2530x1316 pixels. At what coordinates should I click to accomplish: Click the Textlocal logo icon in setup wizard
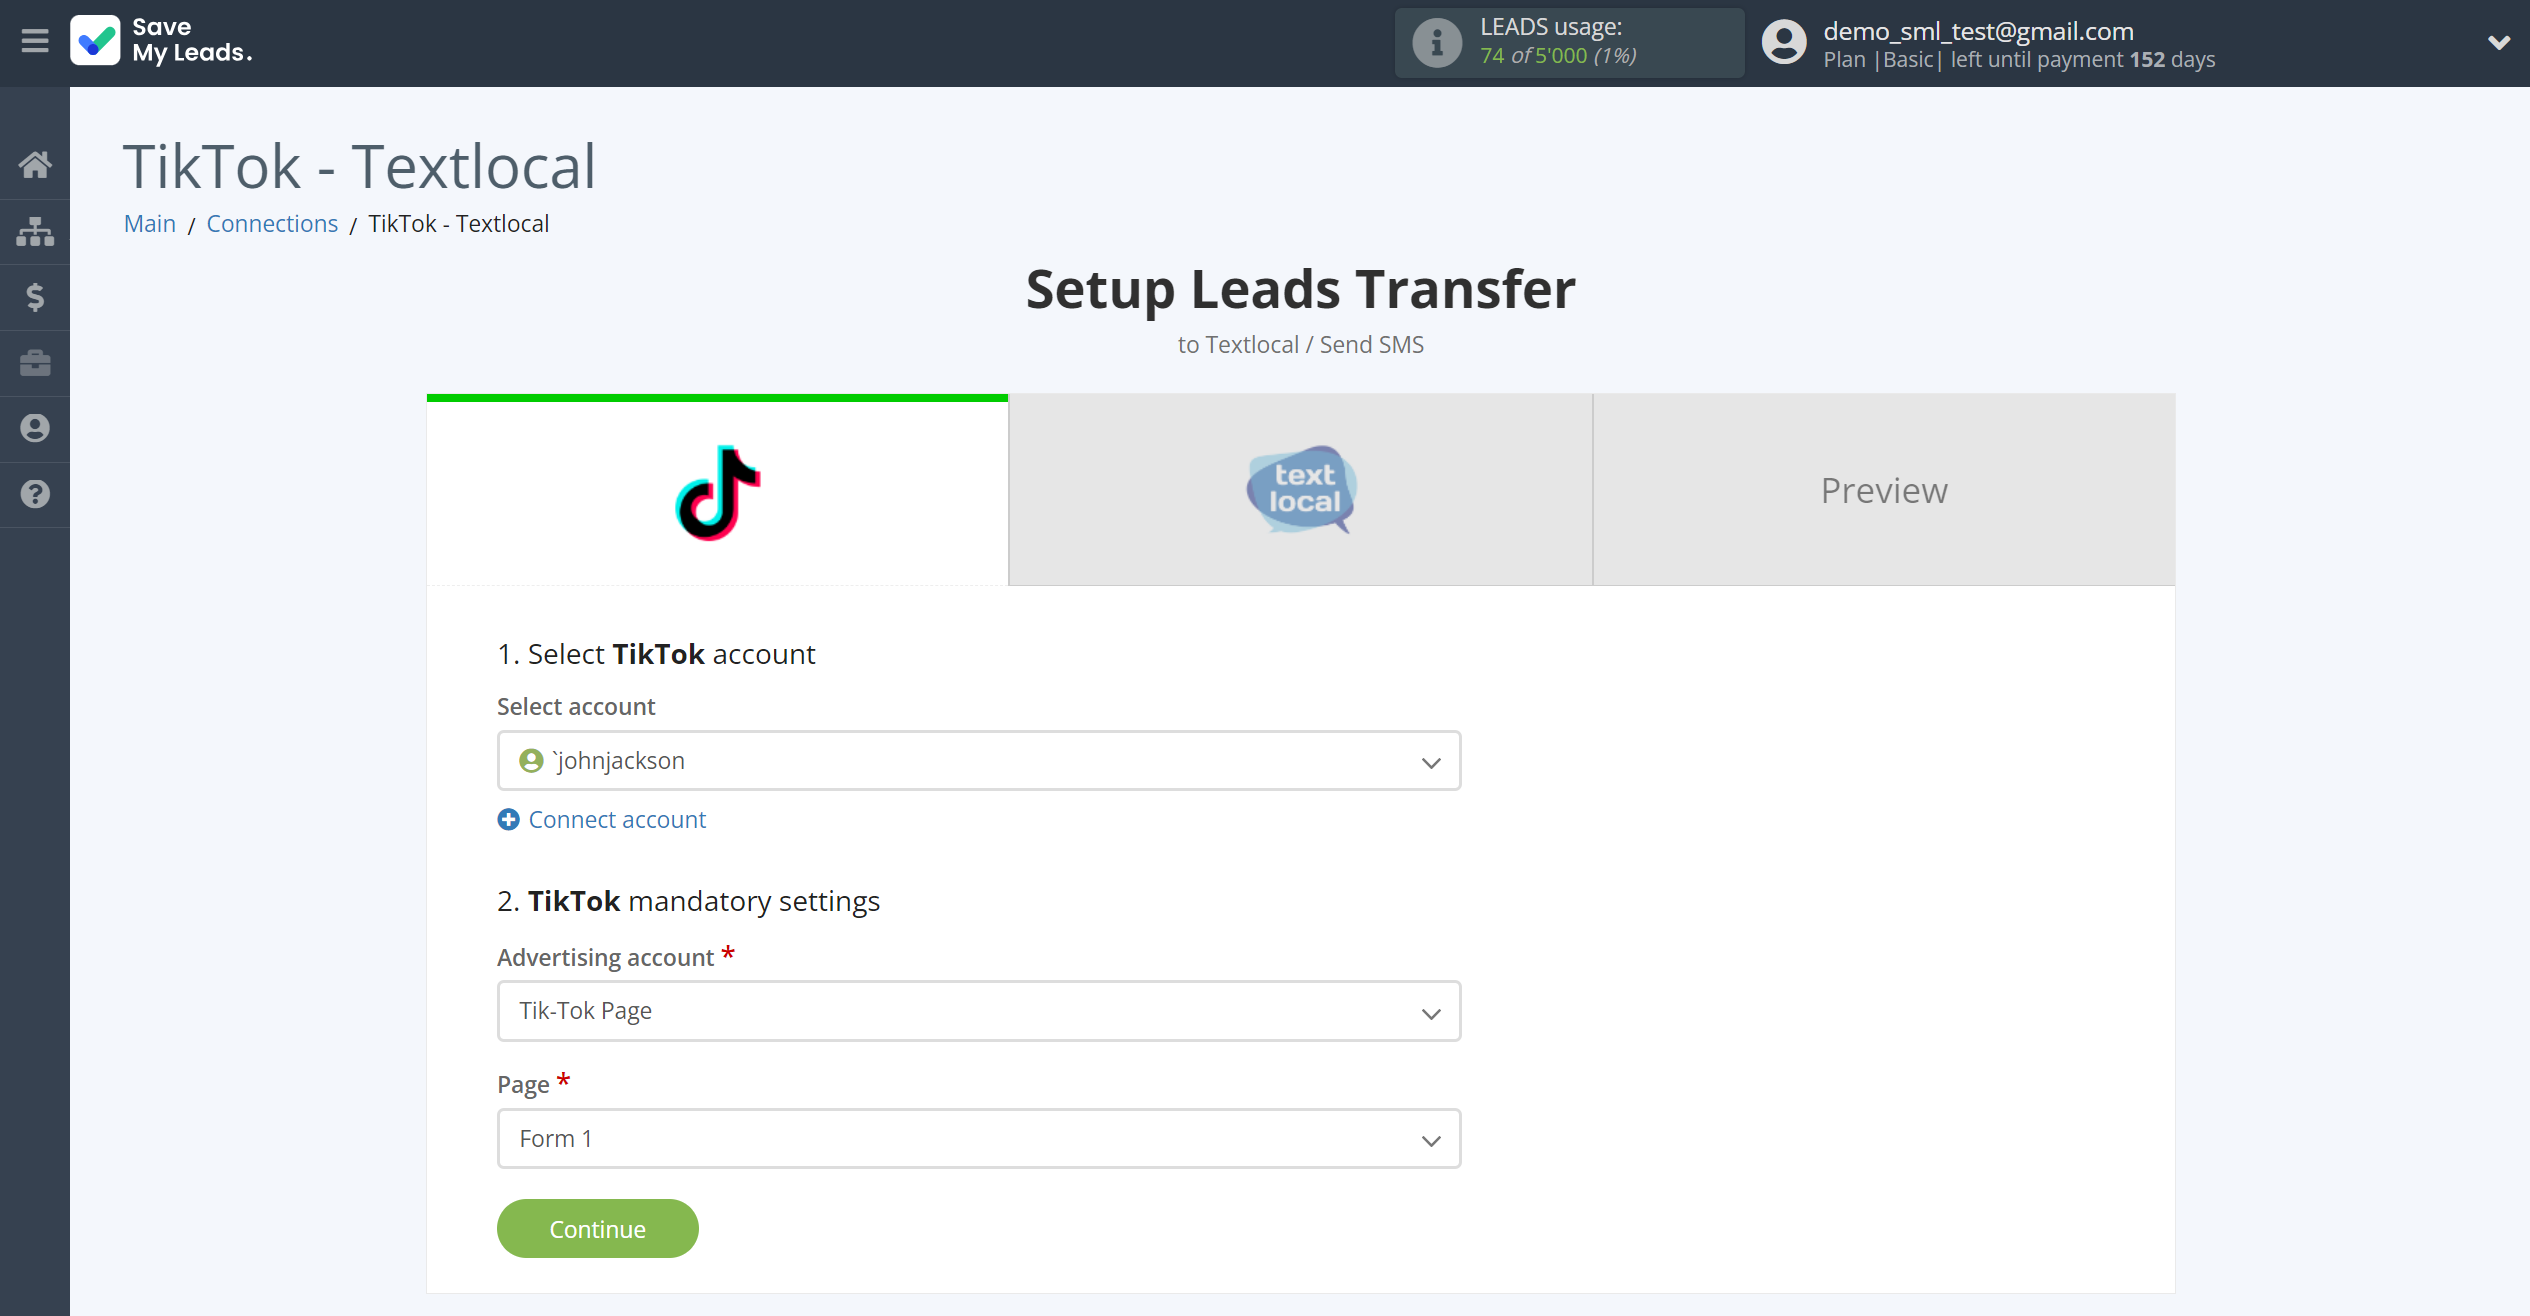coord(1302,491)
